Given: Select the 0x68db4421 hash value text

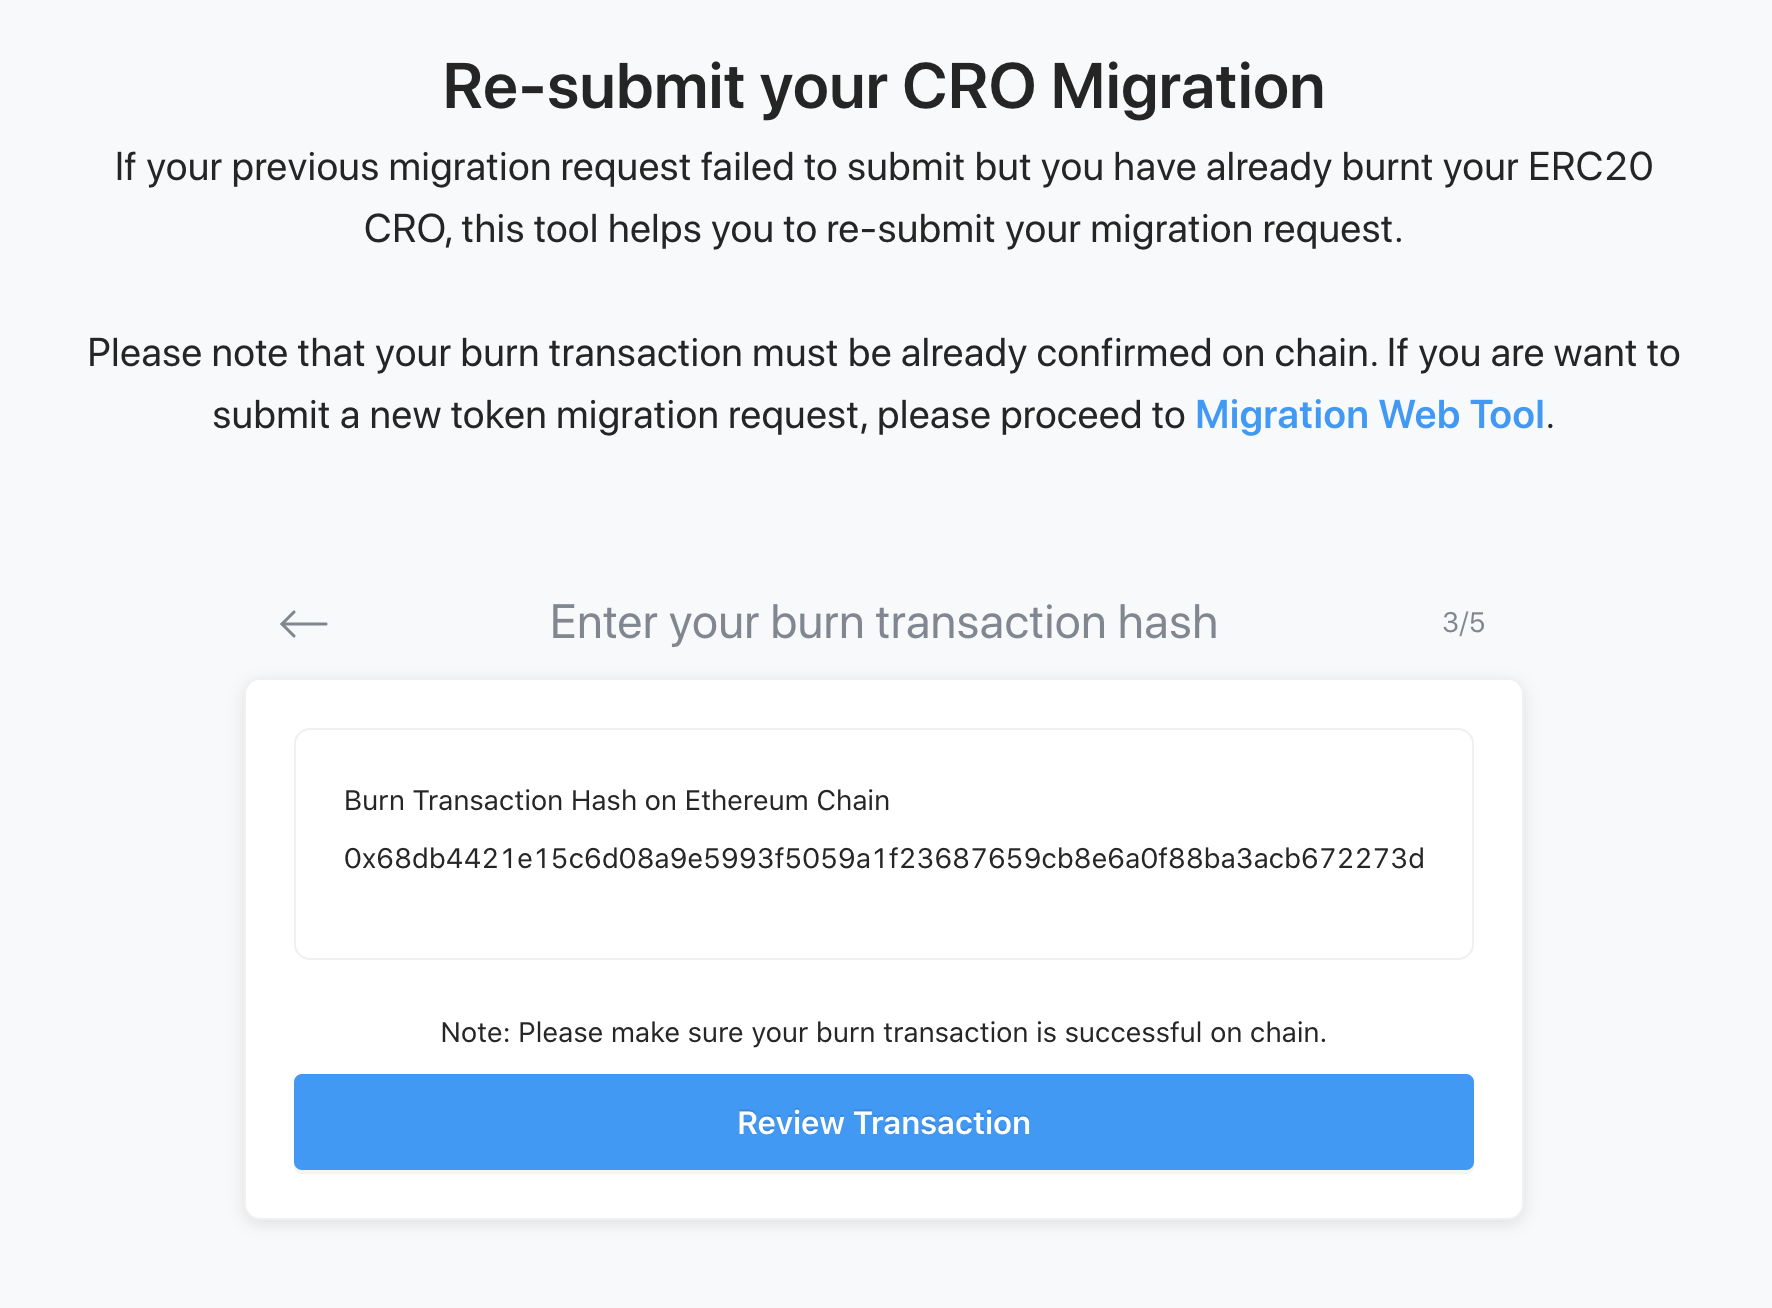Looking at the screenshot, I should point(884,859).
